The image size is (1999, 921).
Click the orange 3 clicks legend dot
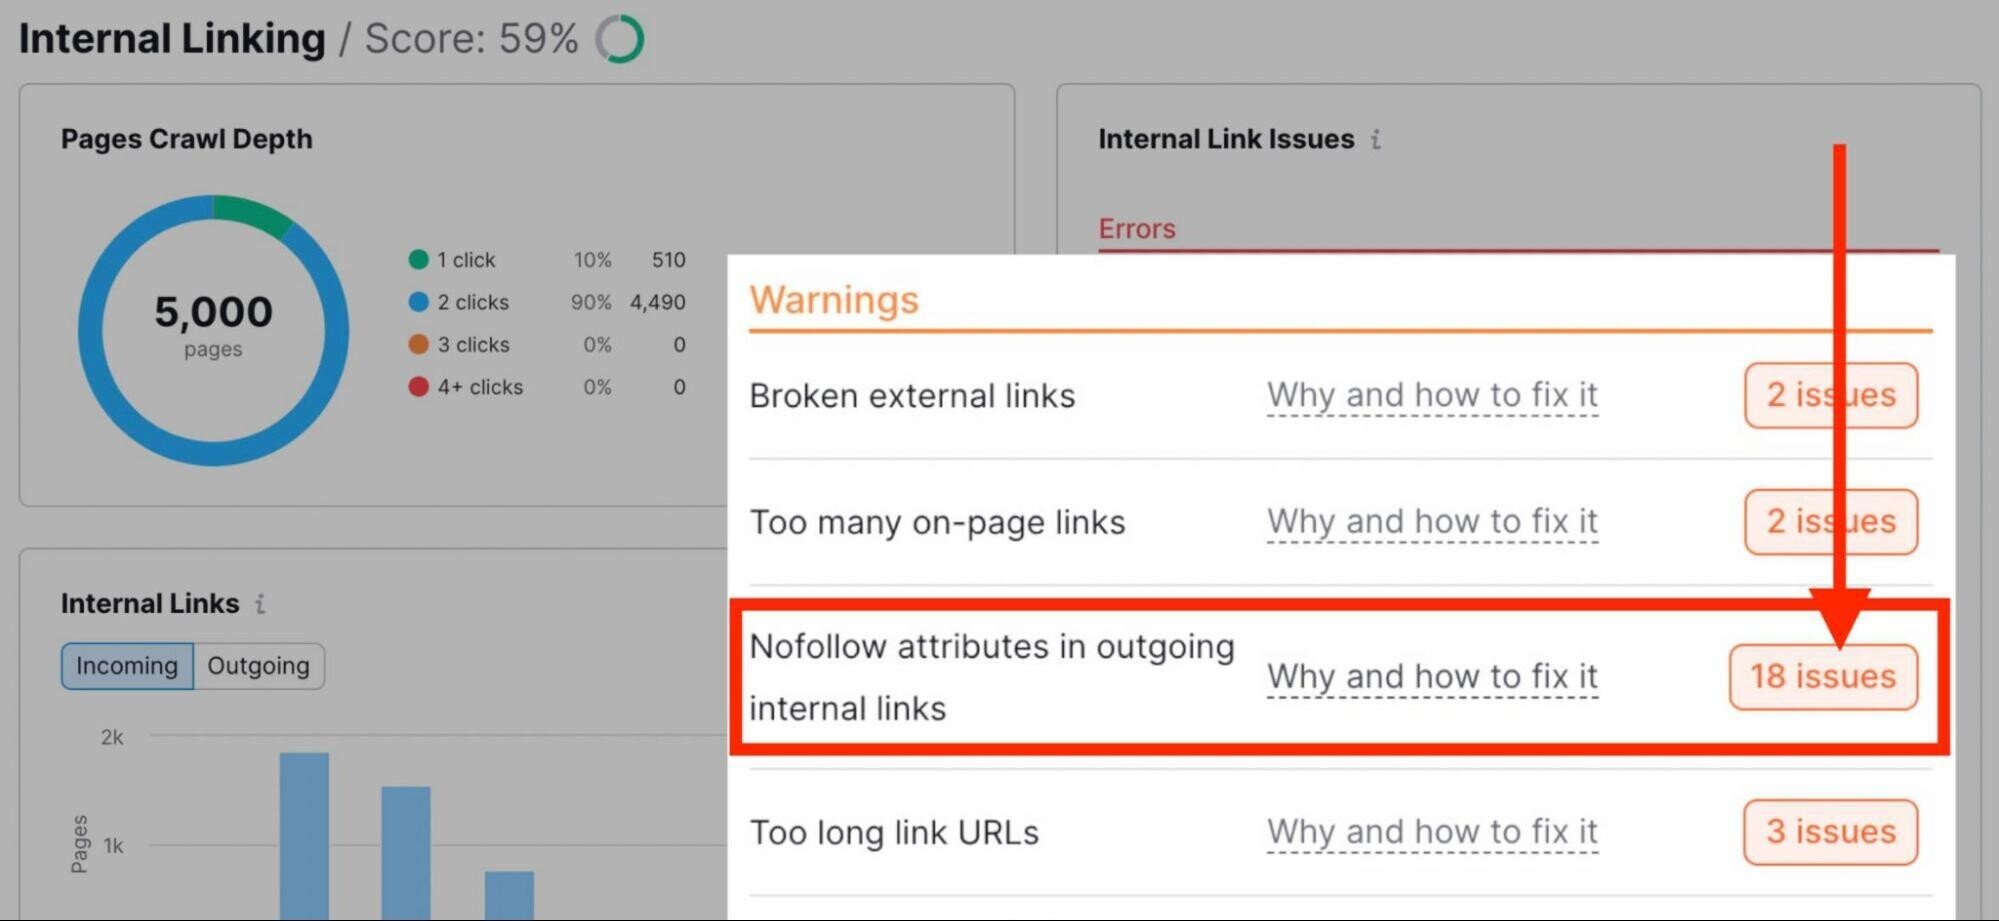[x=418, y=344]
